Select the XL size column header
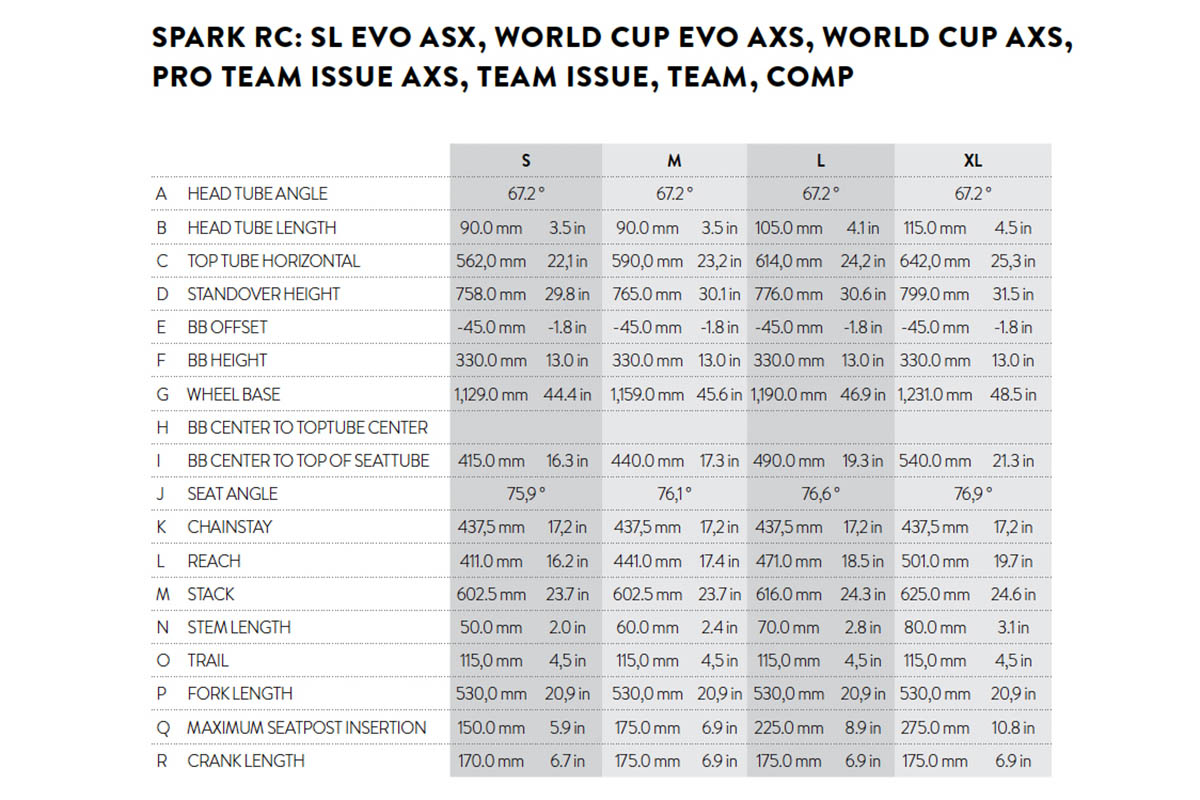The image size is (1200, 800). (x=972, y=160)
